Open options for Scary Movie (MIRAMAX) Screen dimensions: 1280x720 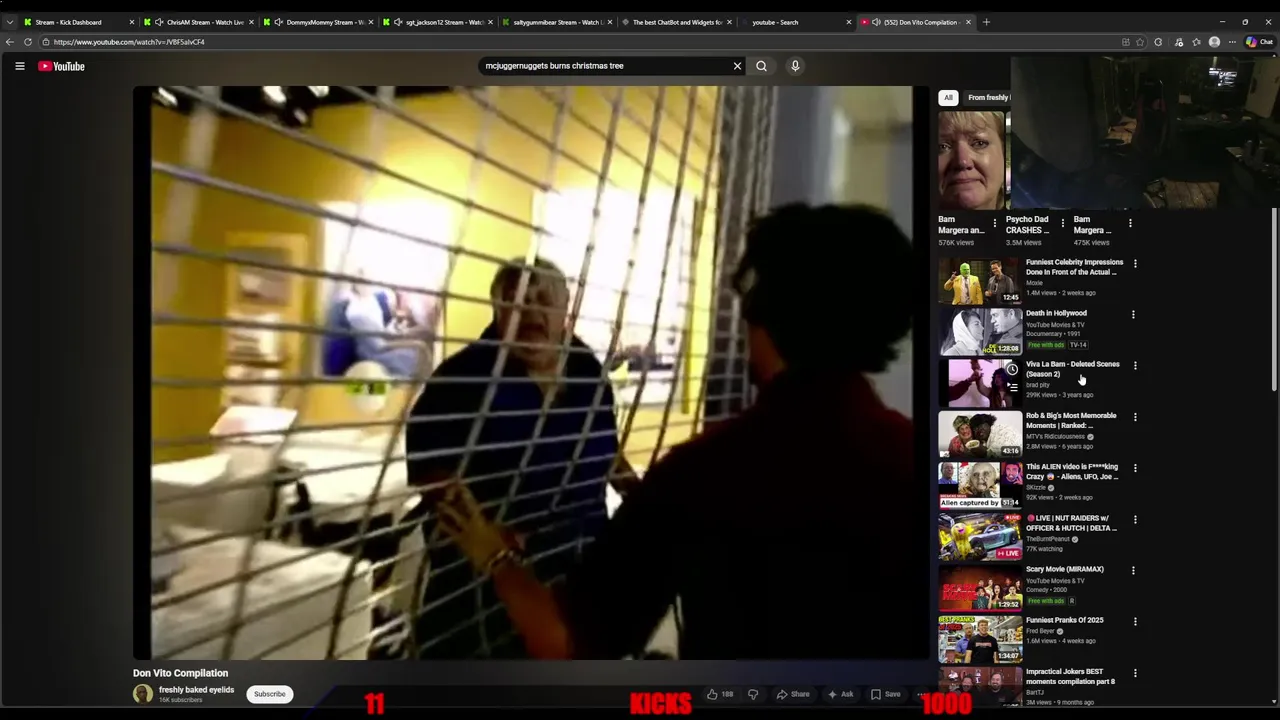pyautogui.click(x=1133, y=570)
